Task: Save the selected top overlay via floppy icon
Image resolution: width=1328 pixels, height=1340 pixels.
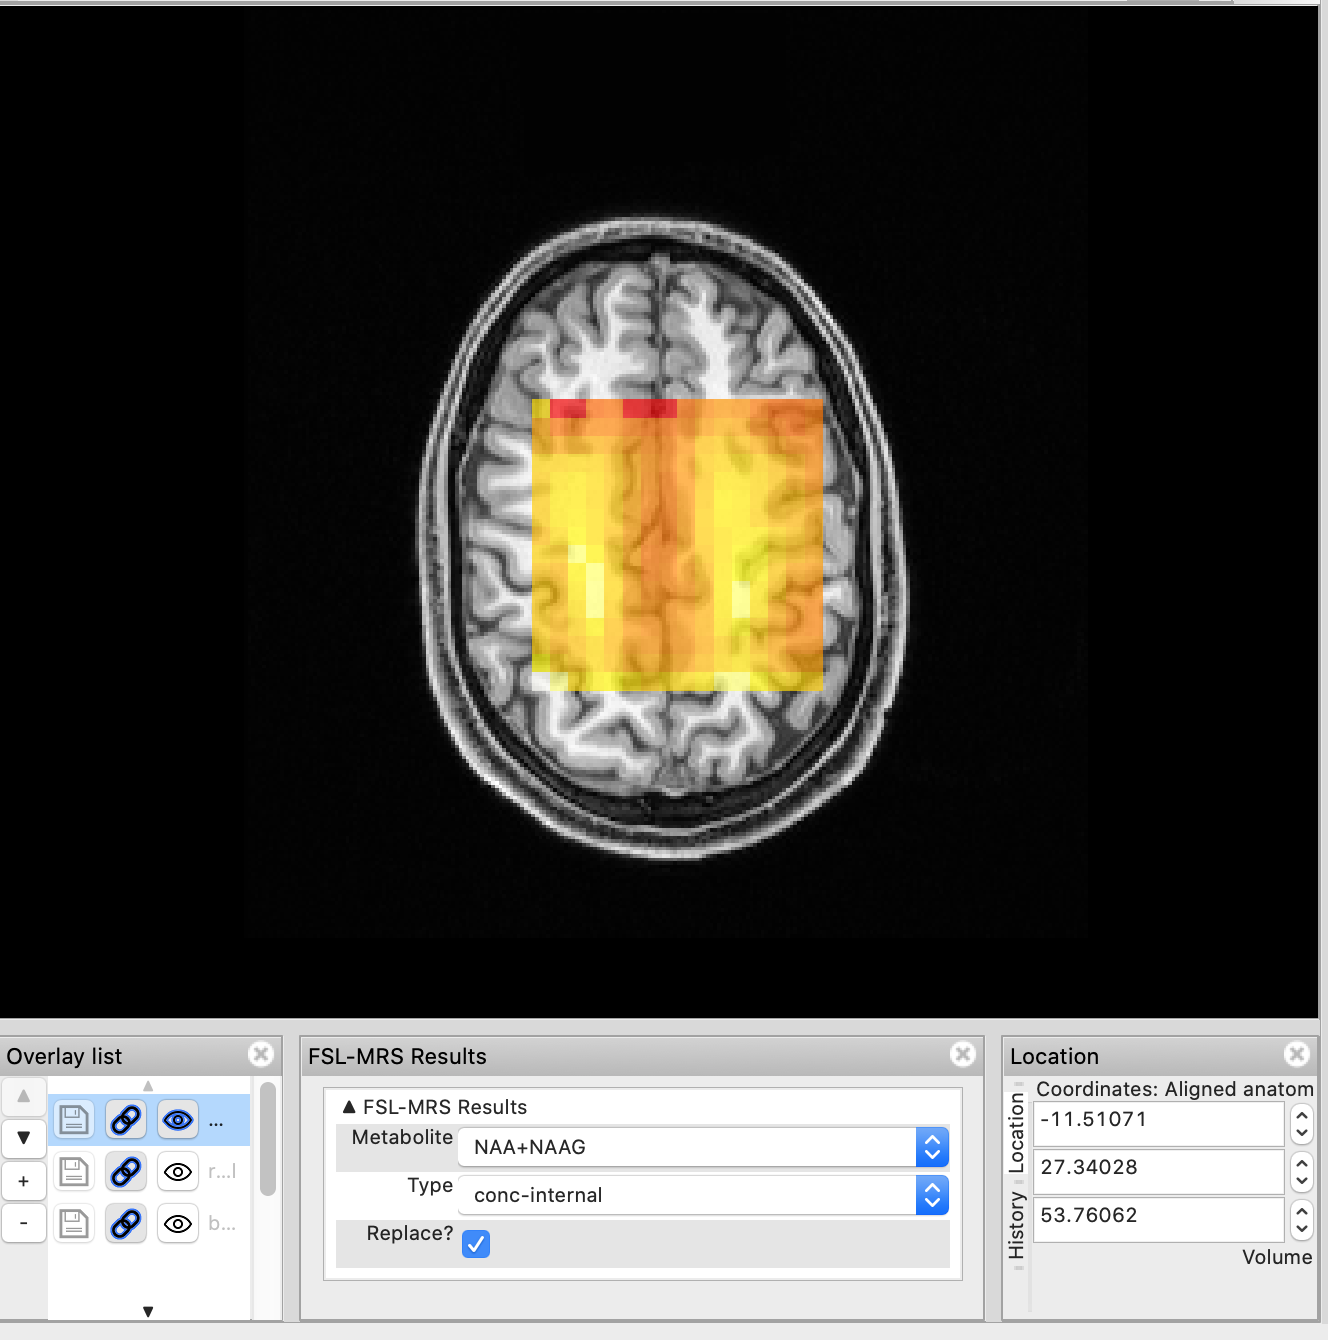Action: [74, 1120]
